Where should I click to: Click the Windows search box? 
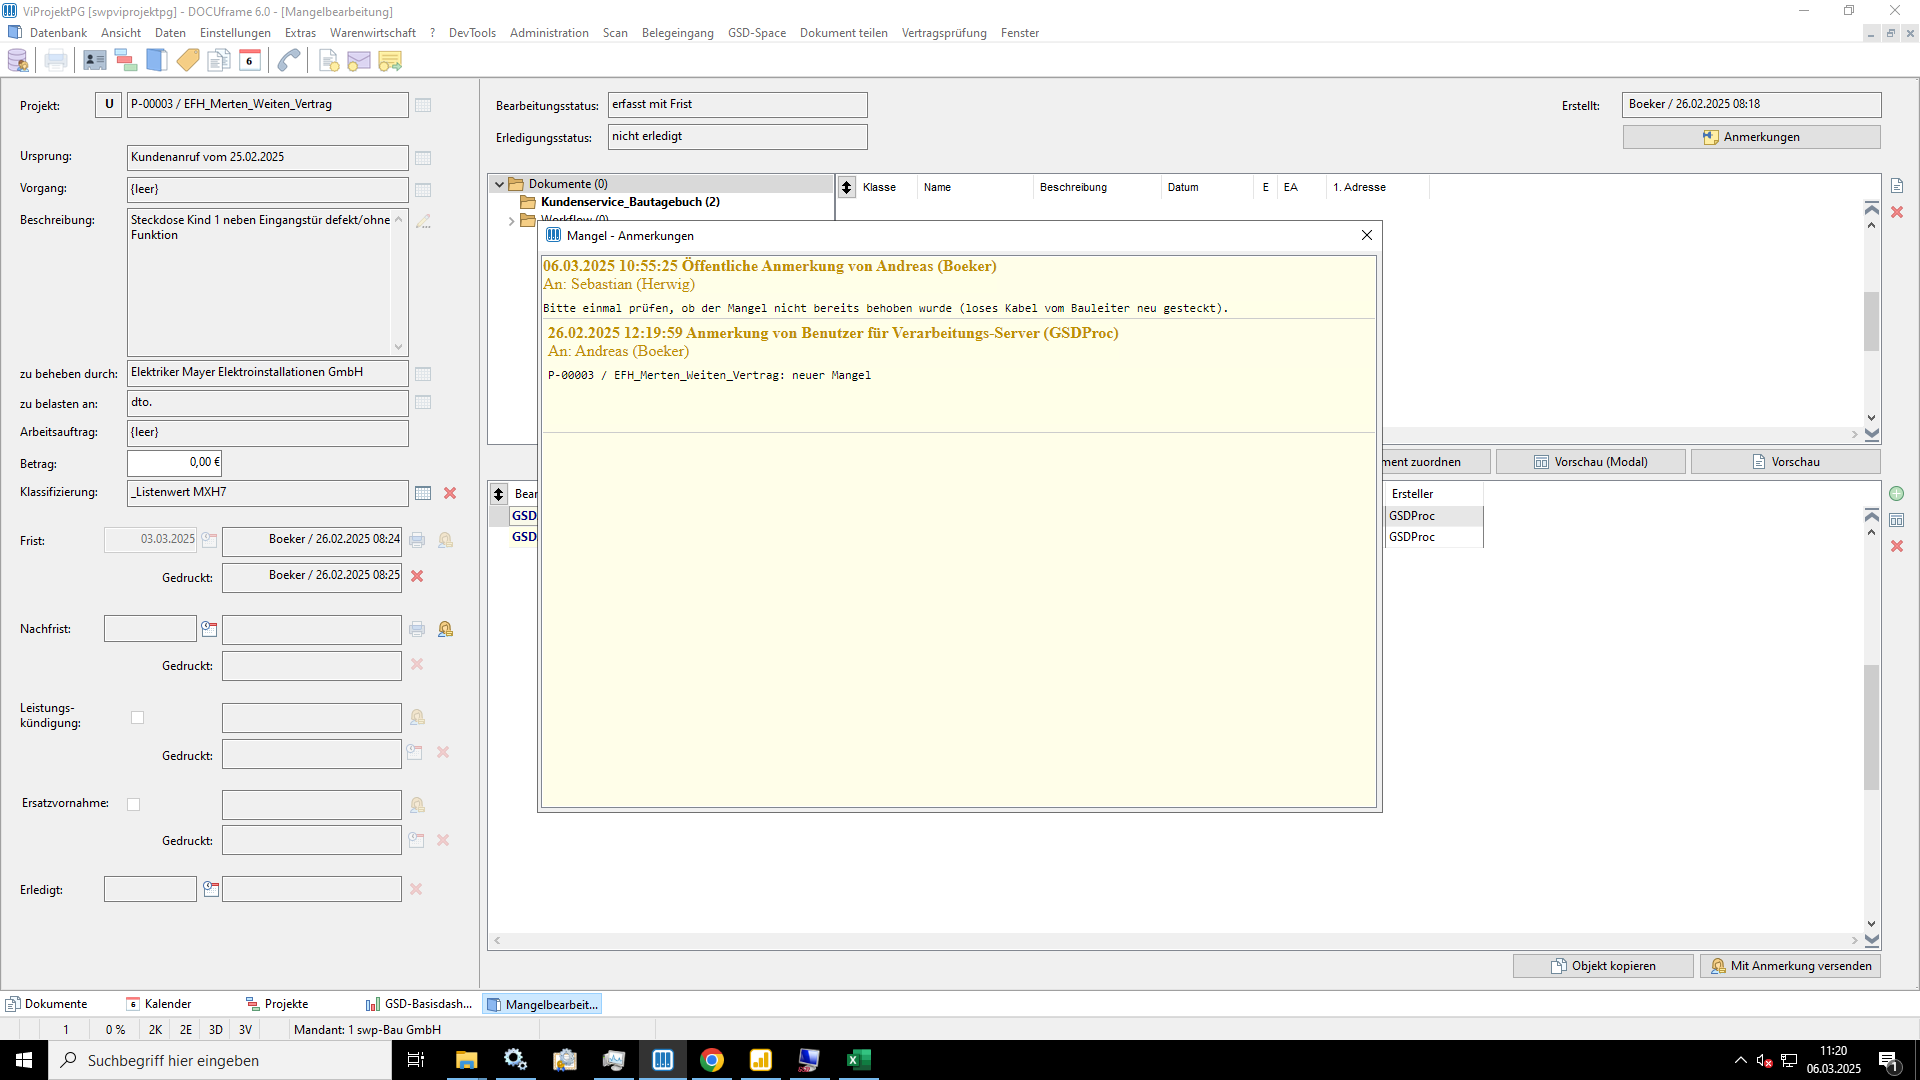click(x=220, y=1060)
